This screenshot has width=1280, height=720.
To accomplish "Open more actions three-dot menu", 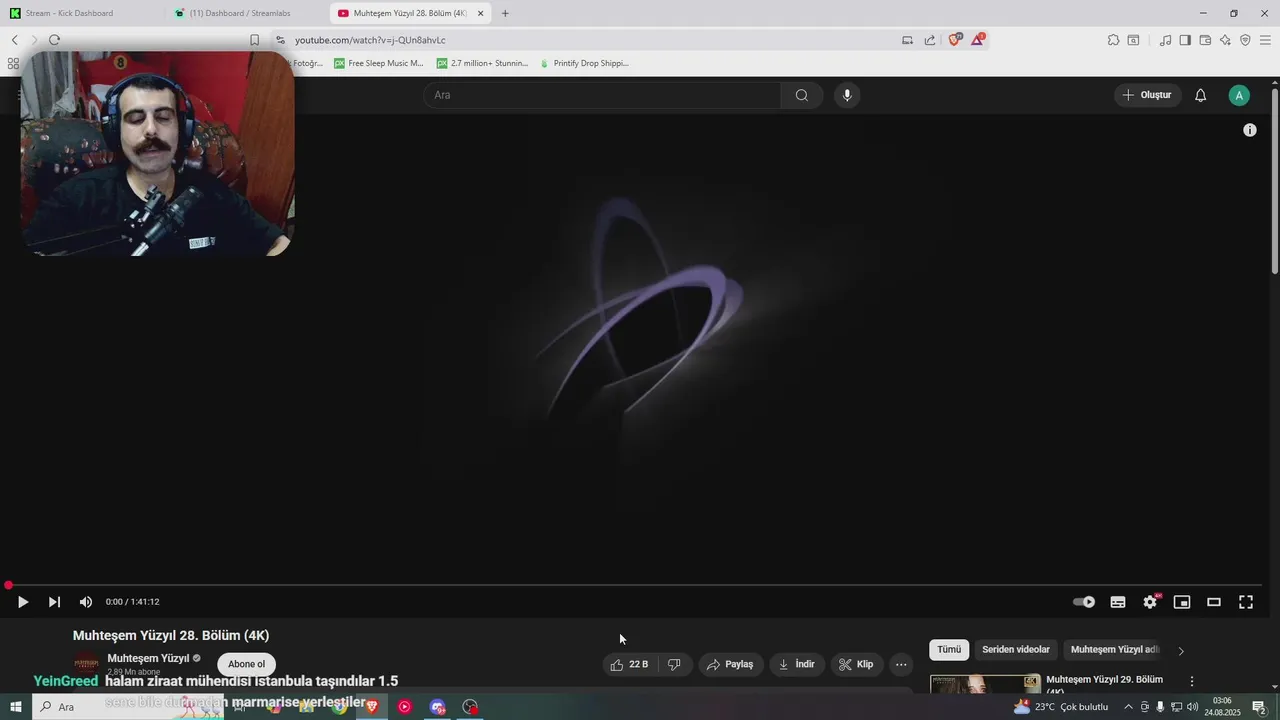I will (x=901, y=664).
